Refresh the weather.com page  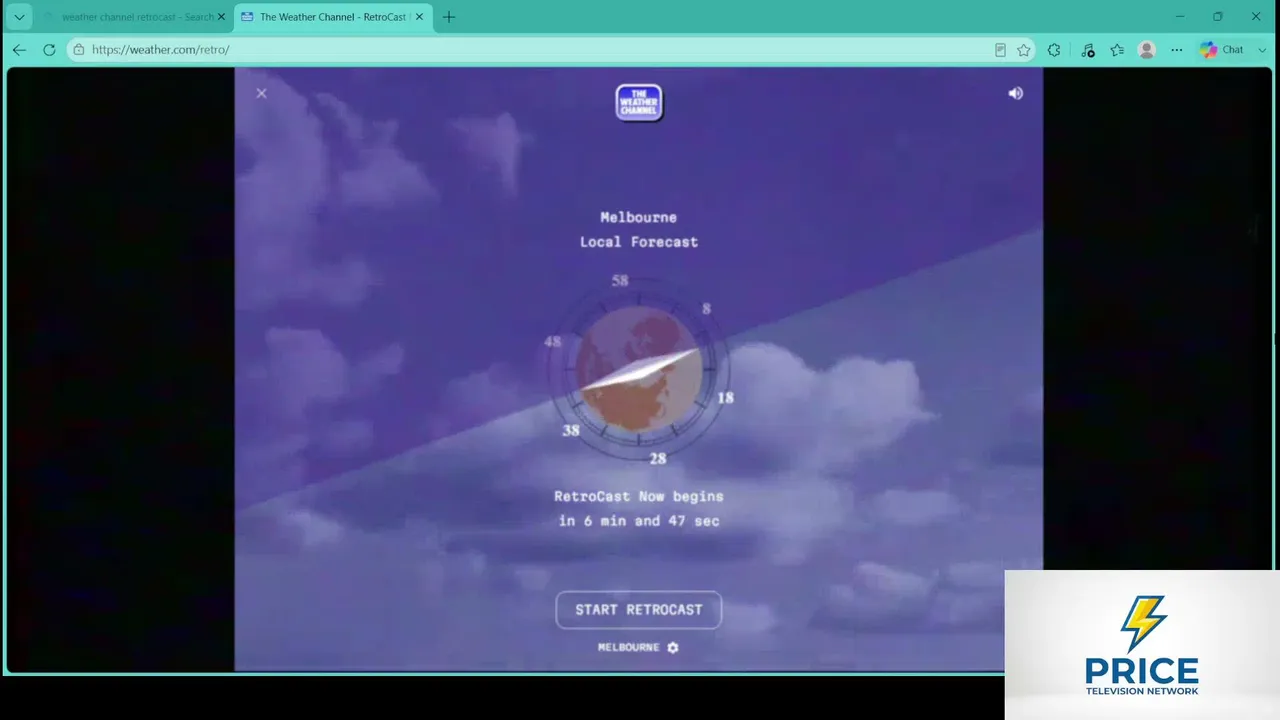(49, 50)
